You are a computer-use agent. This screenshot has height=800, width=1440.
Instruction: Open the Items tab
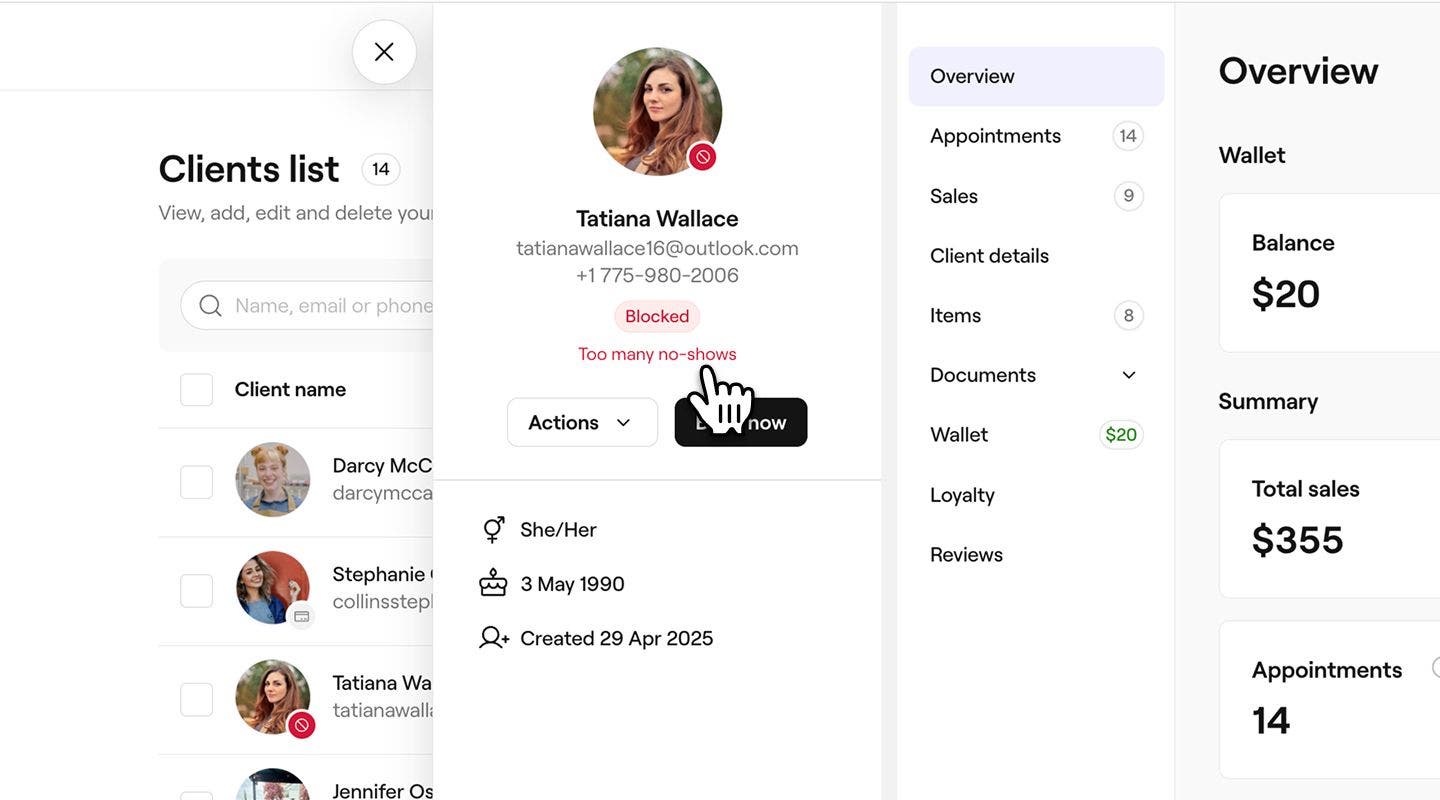click(x=1036, y=316)
